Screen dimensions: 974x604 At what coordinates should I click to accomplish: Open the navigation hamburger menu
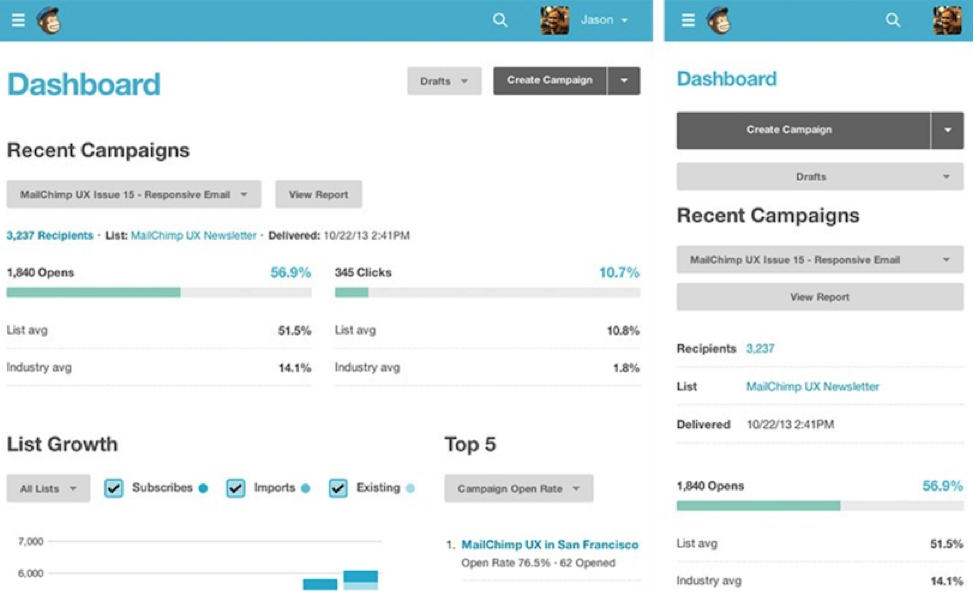(18, 19)
